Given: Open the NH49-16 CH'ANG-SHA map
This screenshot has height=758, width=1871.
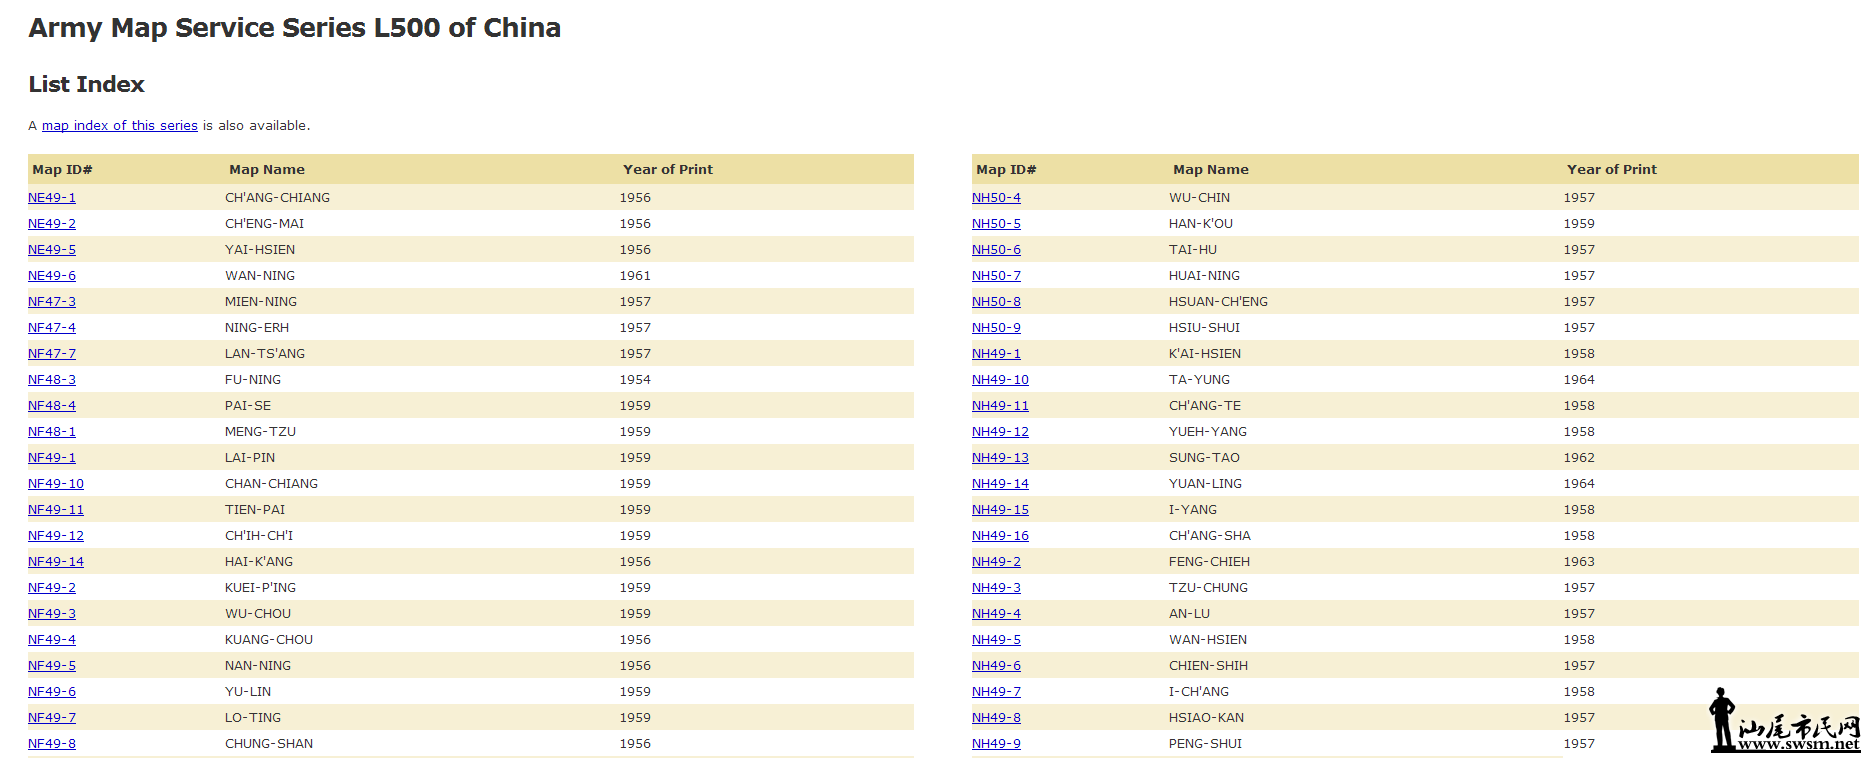Looking at the screenshot, I should coord(1000,536).
